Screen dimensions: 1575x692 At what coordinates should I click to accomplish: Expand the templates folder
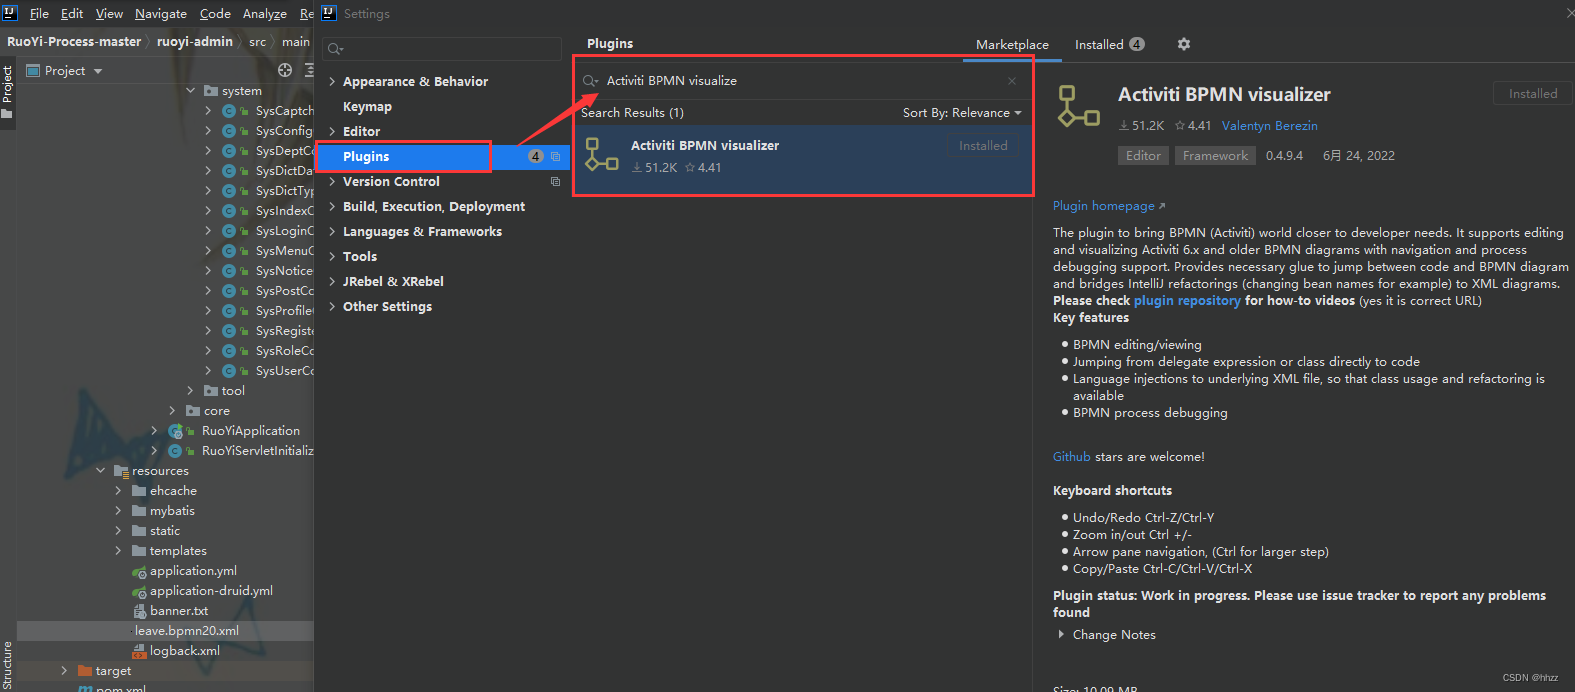pos(118,551)
